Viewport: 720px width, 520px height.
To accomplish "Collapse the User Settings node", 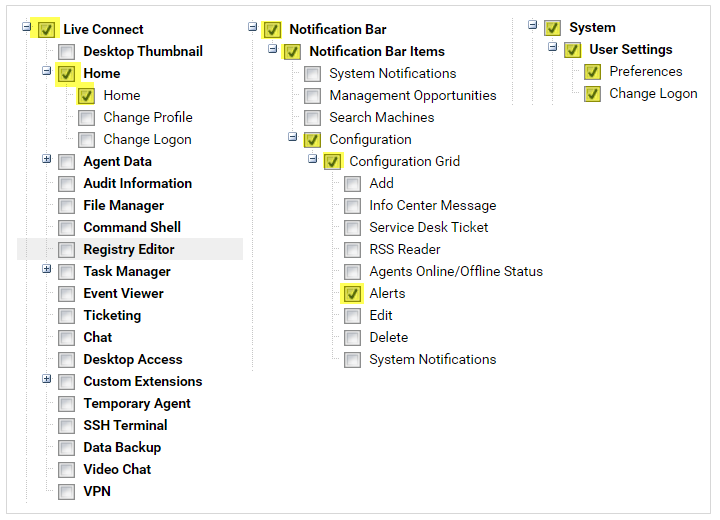I will (x=552, y=47).
